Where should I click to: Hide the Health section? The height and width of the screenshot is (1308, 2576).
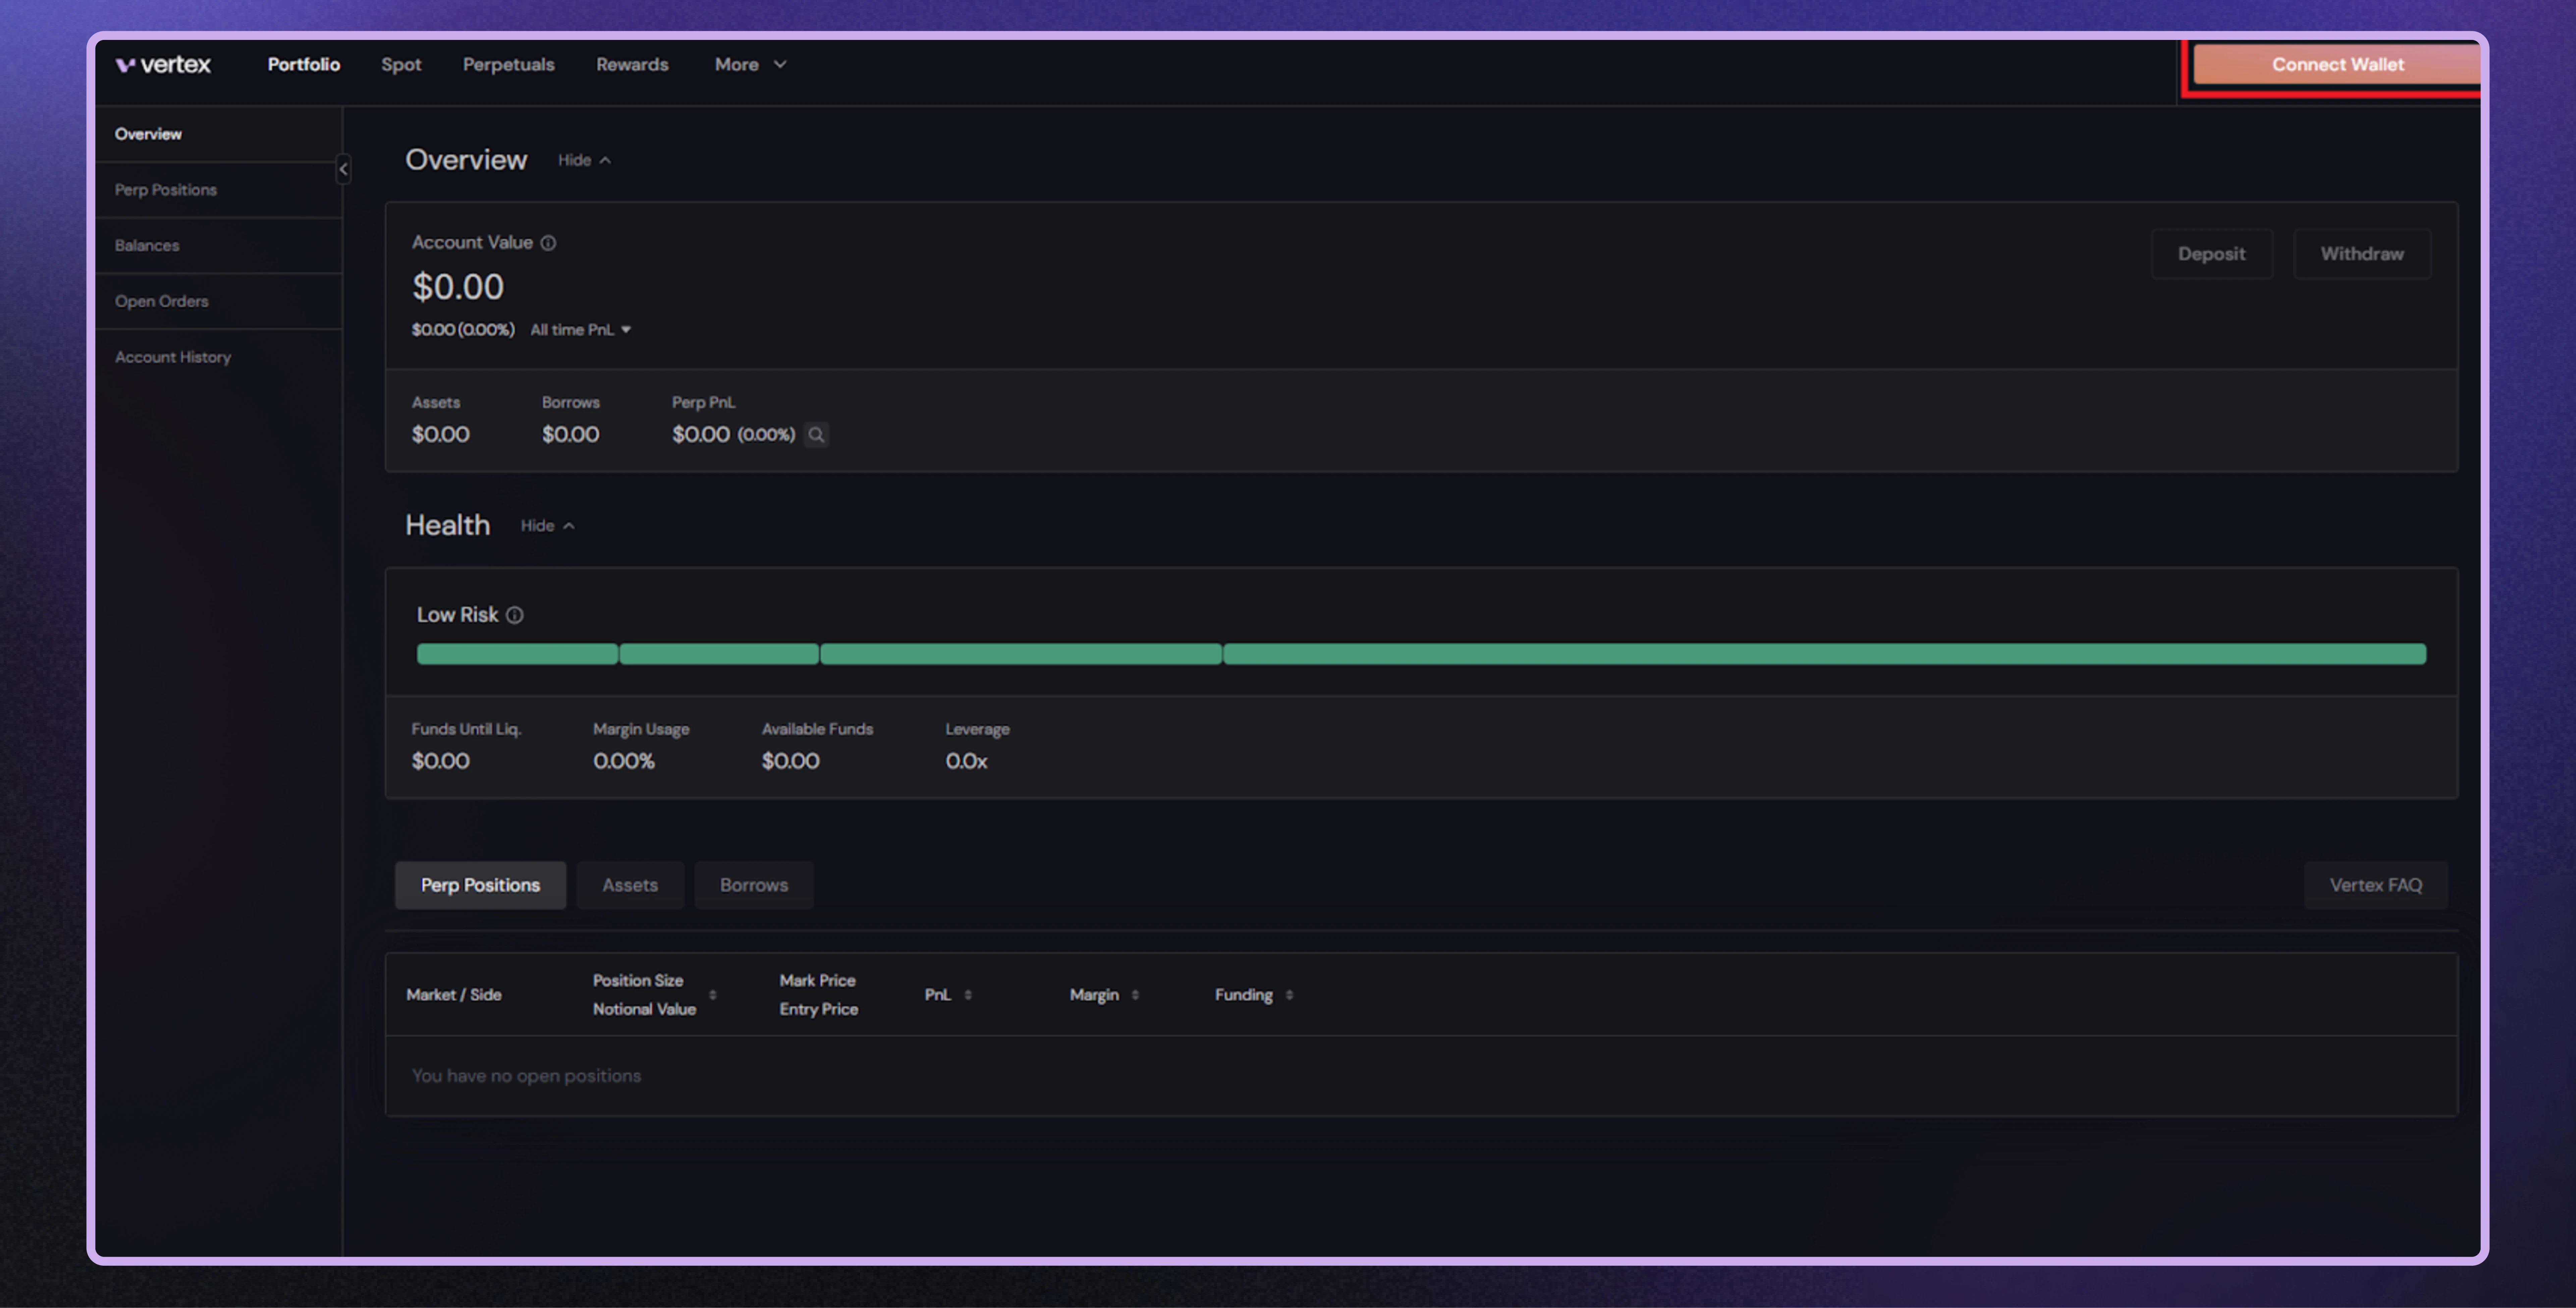547,526
